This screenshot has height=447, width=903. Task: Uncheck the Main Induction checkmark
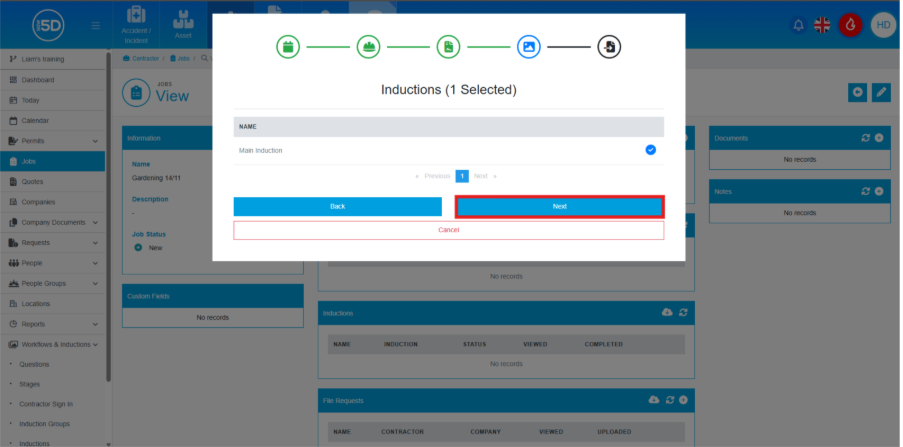click(650, 150)
